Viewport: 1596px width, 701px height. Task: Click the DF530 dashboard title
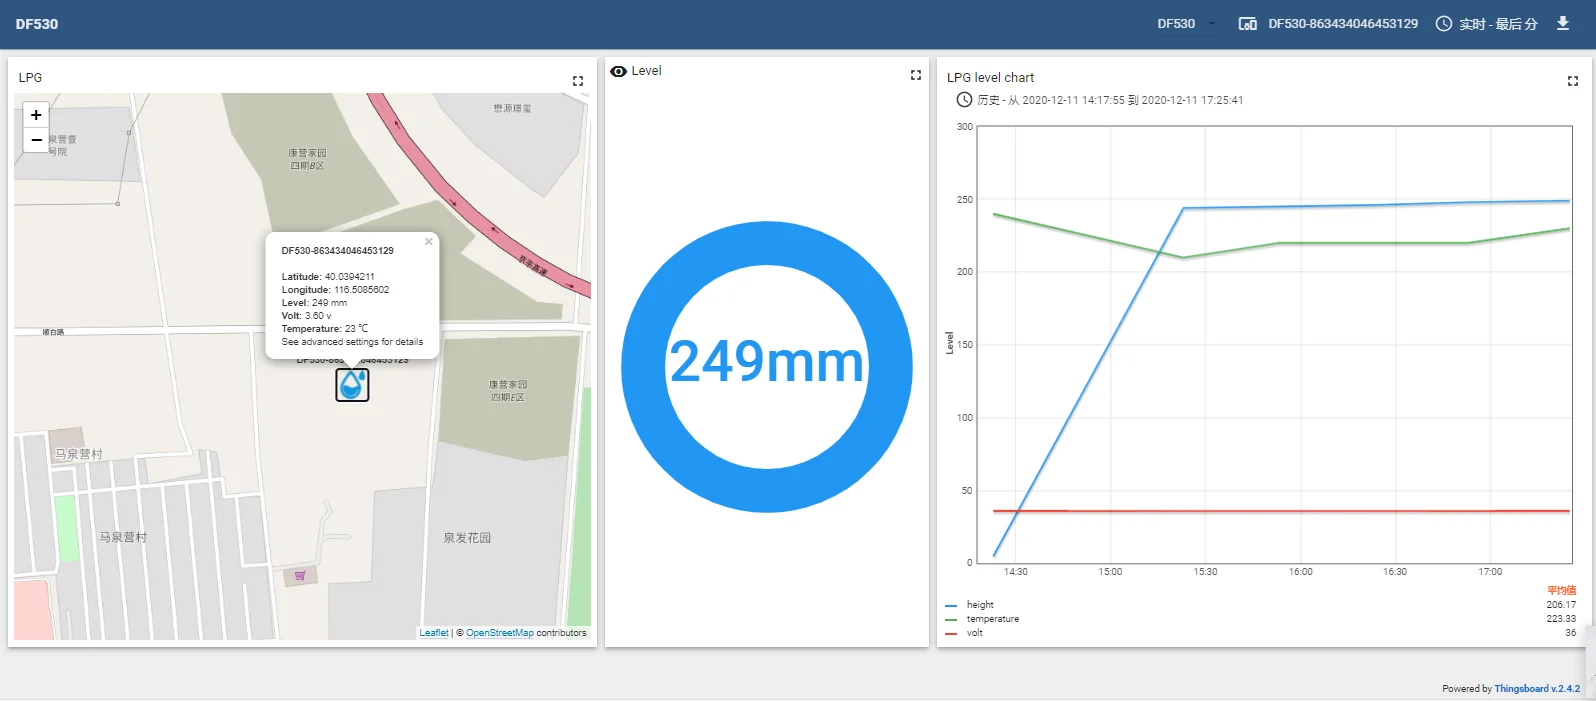point(37,24)
